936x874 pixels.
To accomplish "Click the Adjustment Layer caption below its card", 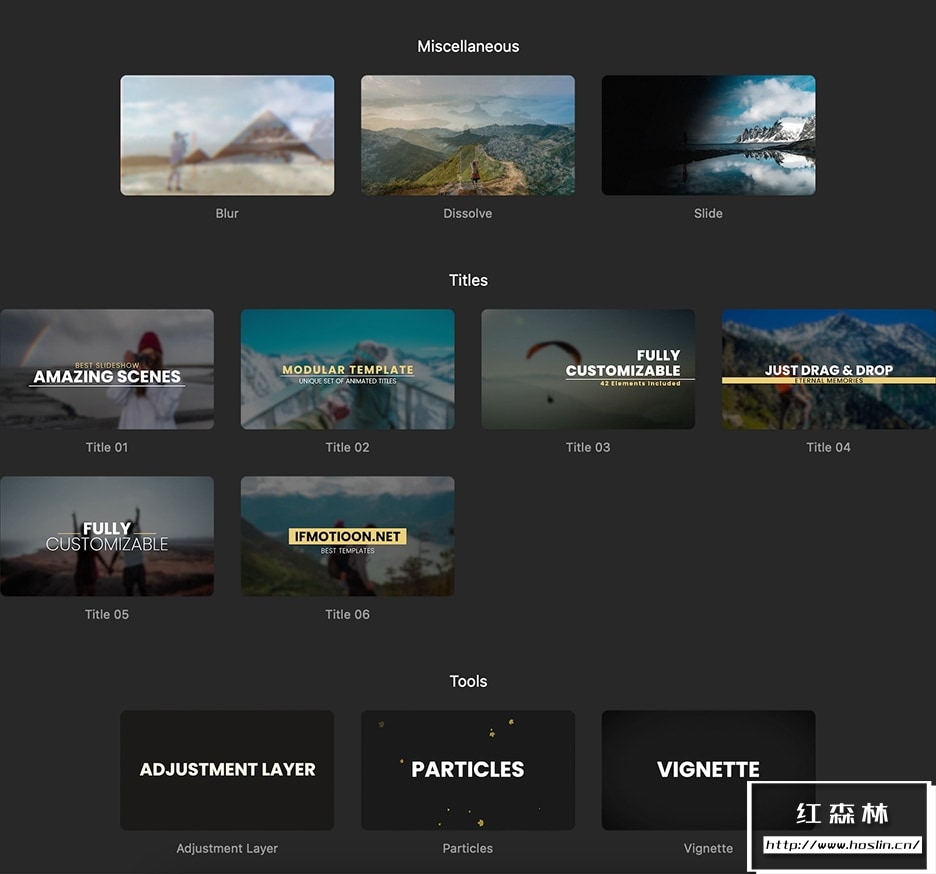I will pos(227,848).
